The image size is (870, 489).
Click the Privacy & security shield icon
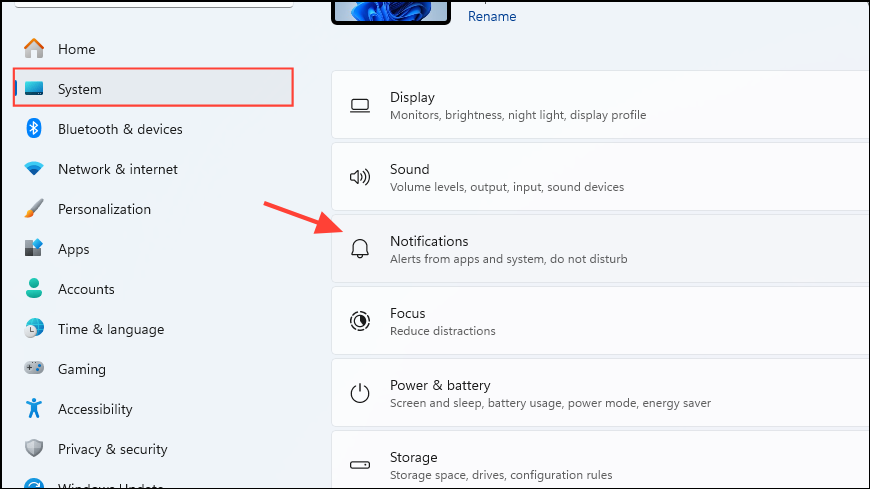34,448
